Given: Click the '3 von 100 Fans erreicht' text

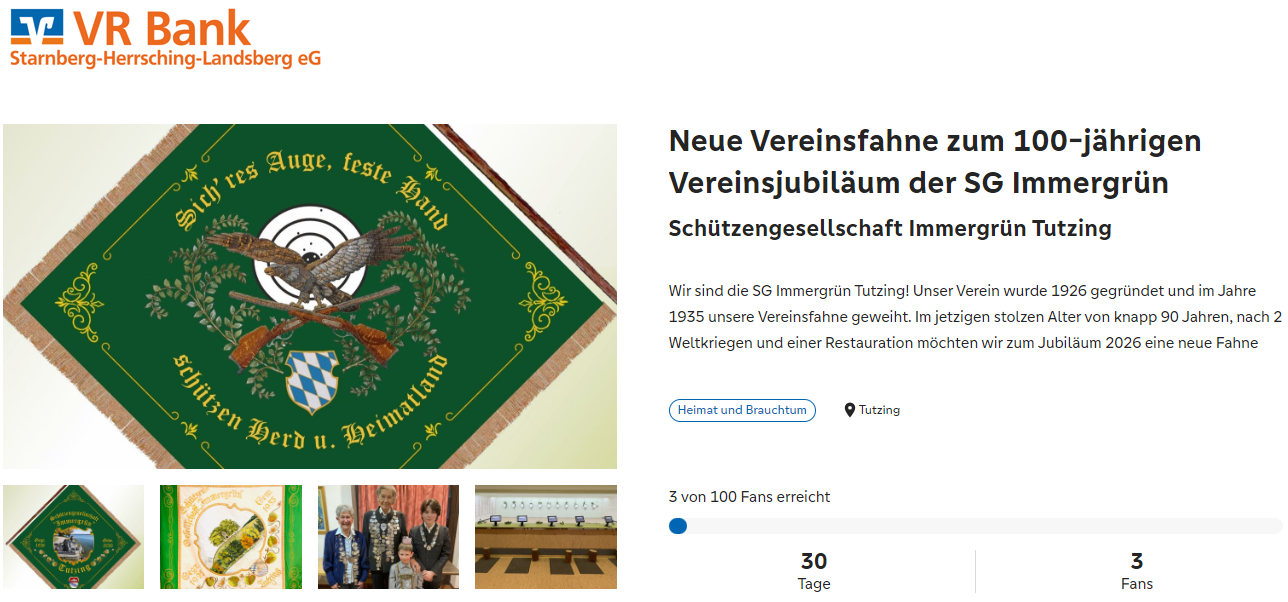Looking at the screenshot, I should [x=749, y=497].
